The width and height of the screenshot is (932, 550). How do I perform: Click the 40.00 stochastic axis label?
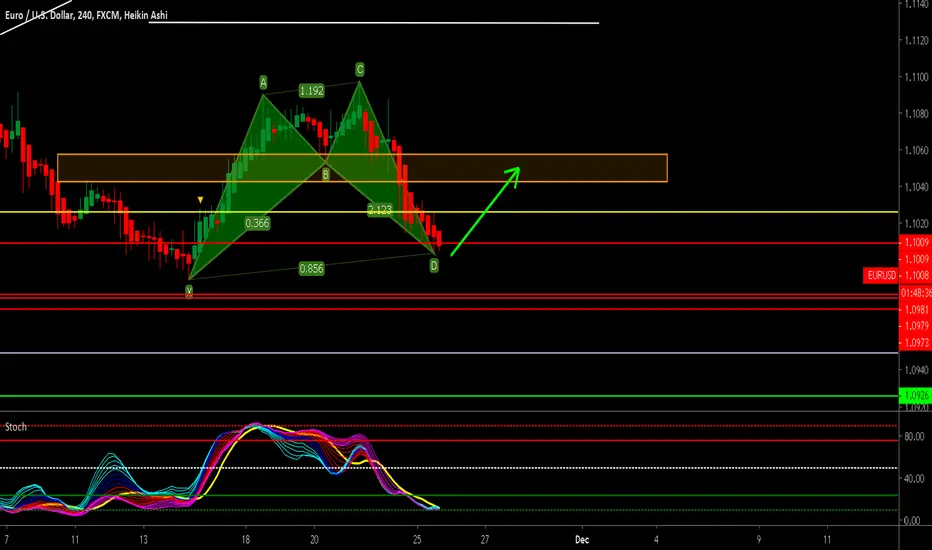click(x=914, y=479)
